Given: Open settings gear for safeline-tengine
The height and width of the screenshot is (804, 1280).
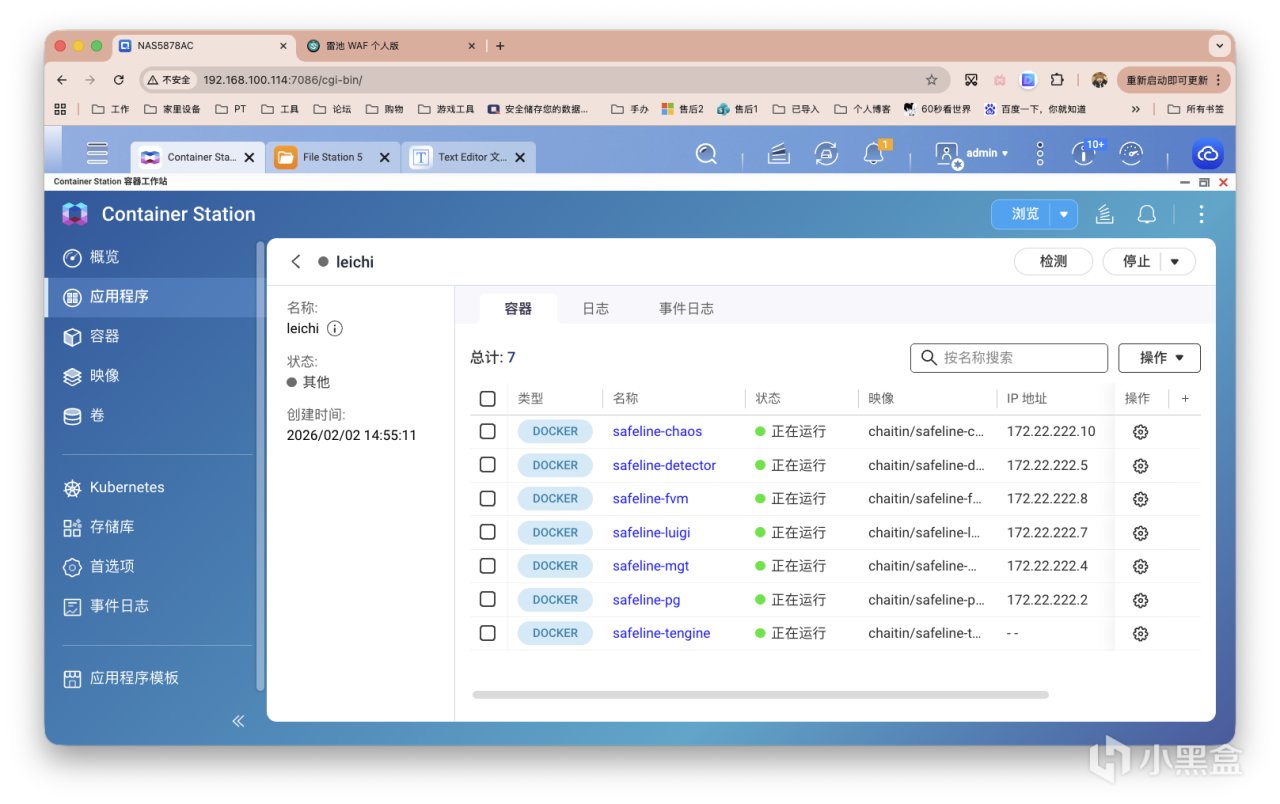Looking at the screenshot, I should point(1140,633).
